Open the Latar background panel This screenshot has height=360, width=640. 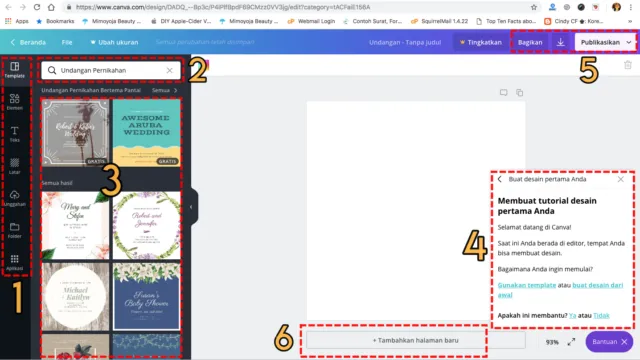point(15,166)
